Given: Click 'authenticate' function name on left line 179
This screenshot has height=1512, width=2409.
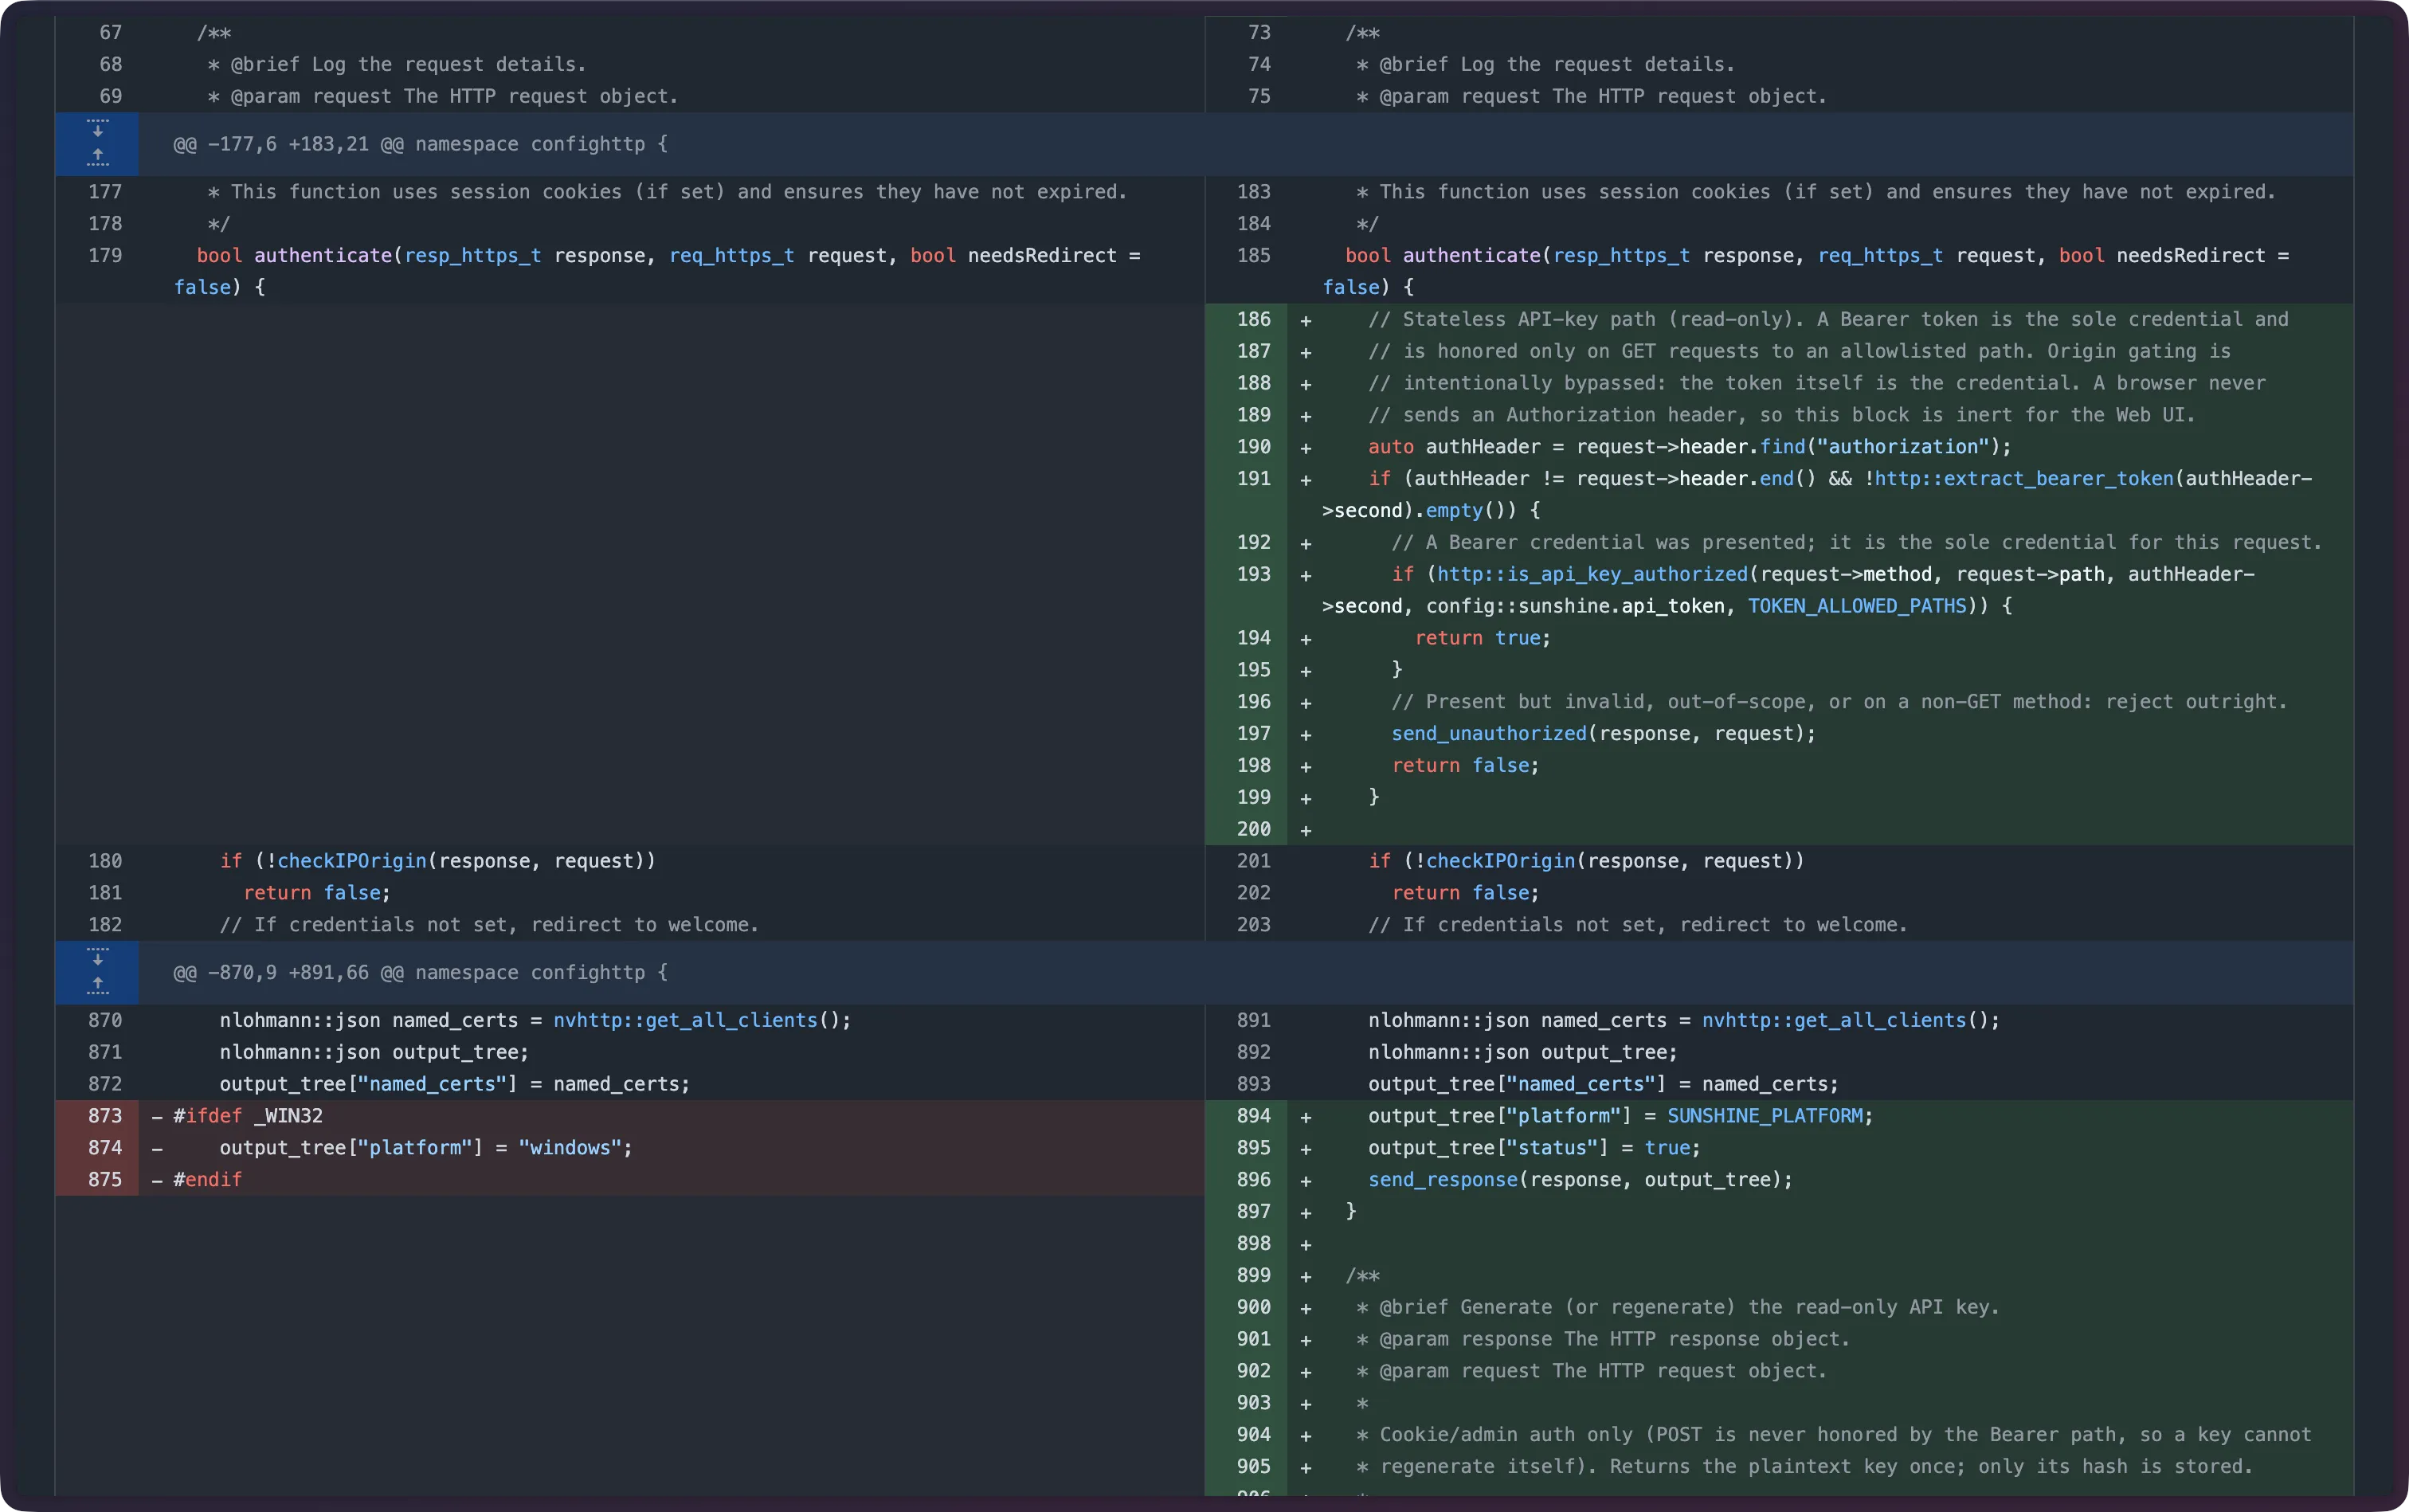Looking at the screenshot, I should click(323, 256).
